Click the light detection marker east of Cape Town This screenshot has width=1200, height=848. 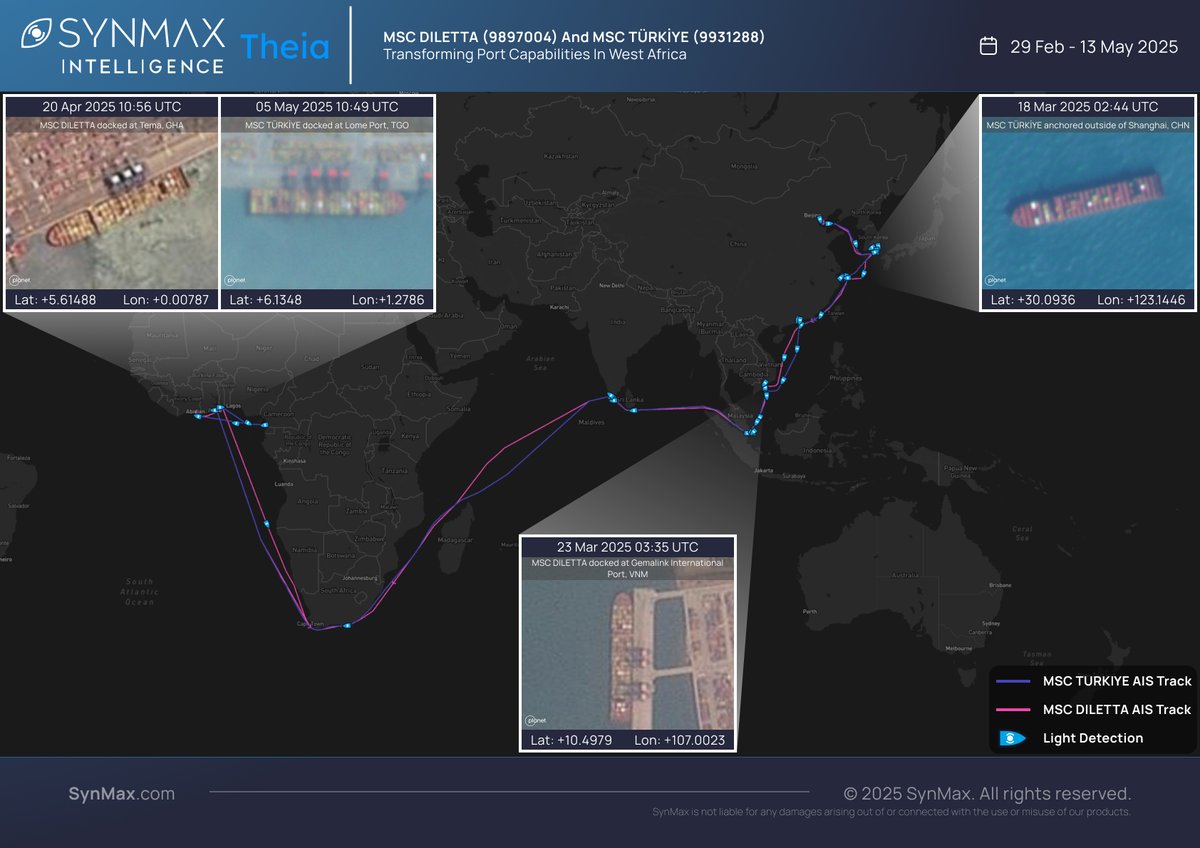tap(347, 626)
